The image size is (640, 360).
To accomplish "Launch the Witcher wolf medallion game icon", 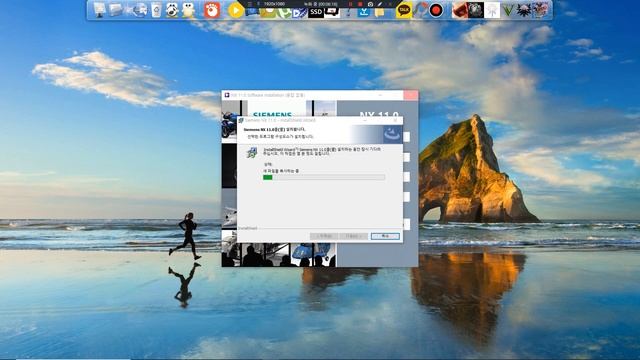I will (x=524, y=10).
